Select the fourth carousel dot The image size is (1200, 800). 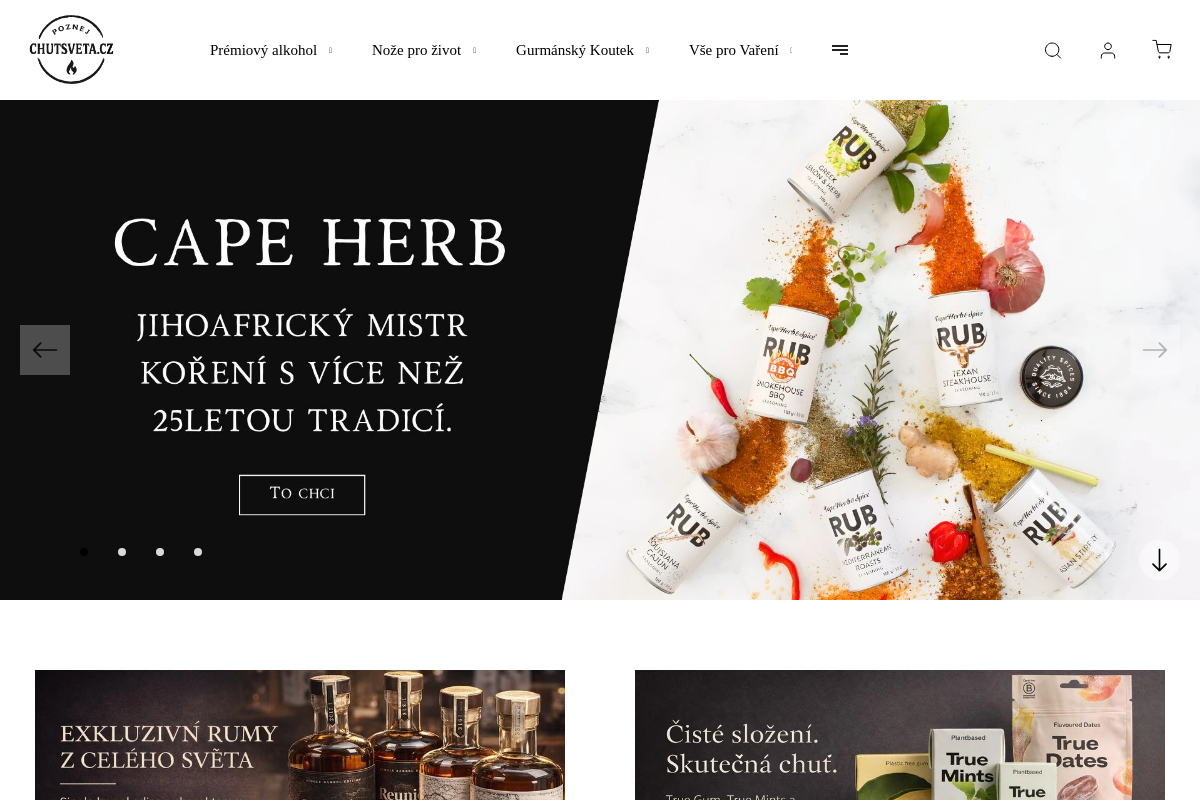coord(198,552)
